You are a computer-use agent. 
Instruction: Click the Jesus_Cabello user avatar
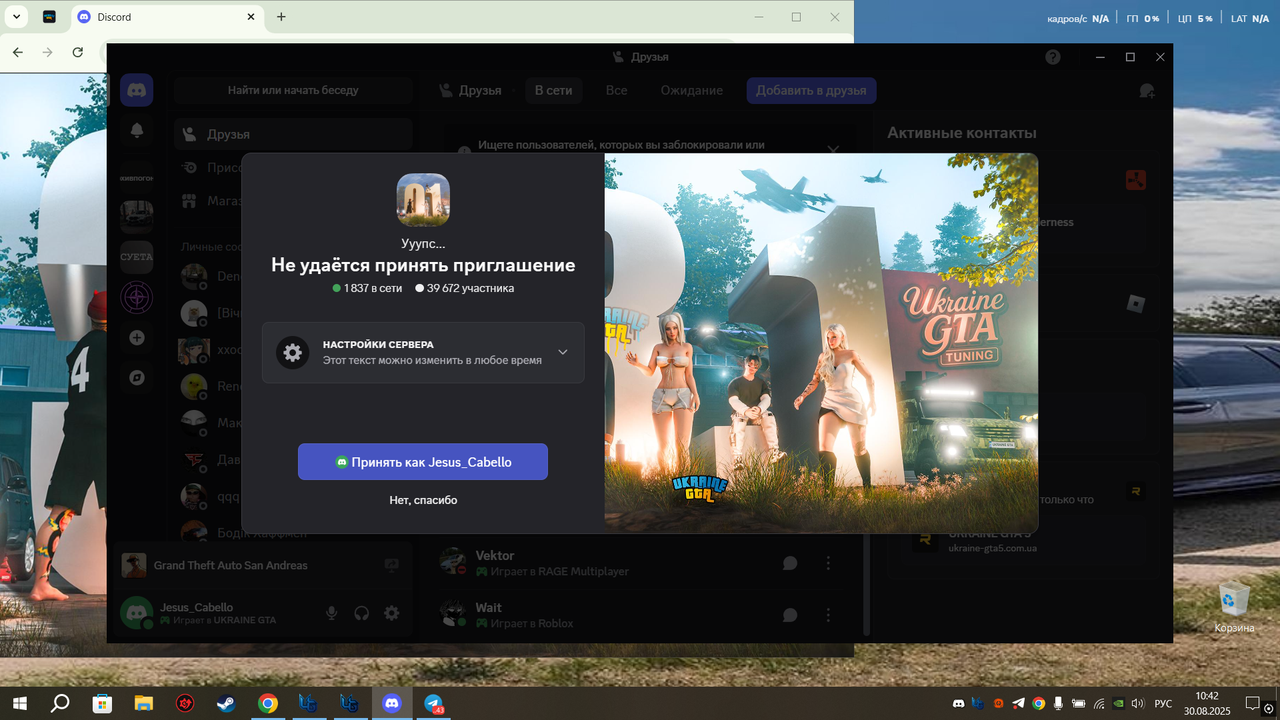click(136, 613)
